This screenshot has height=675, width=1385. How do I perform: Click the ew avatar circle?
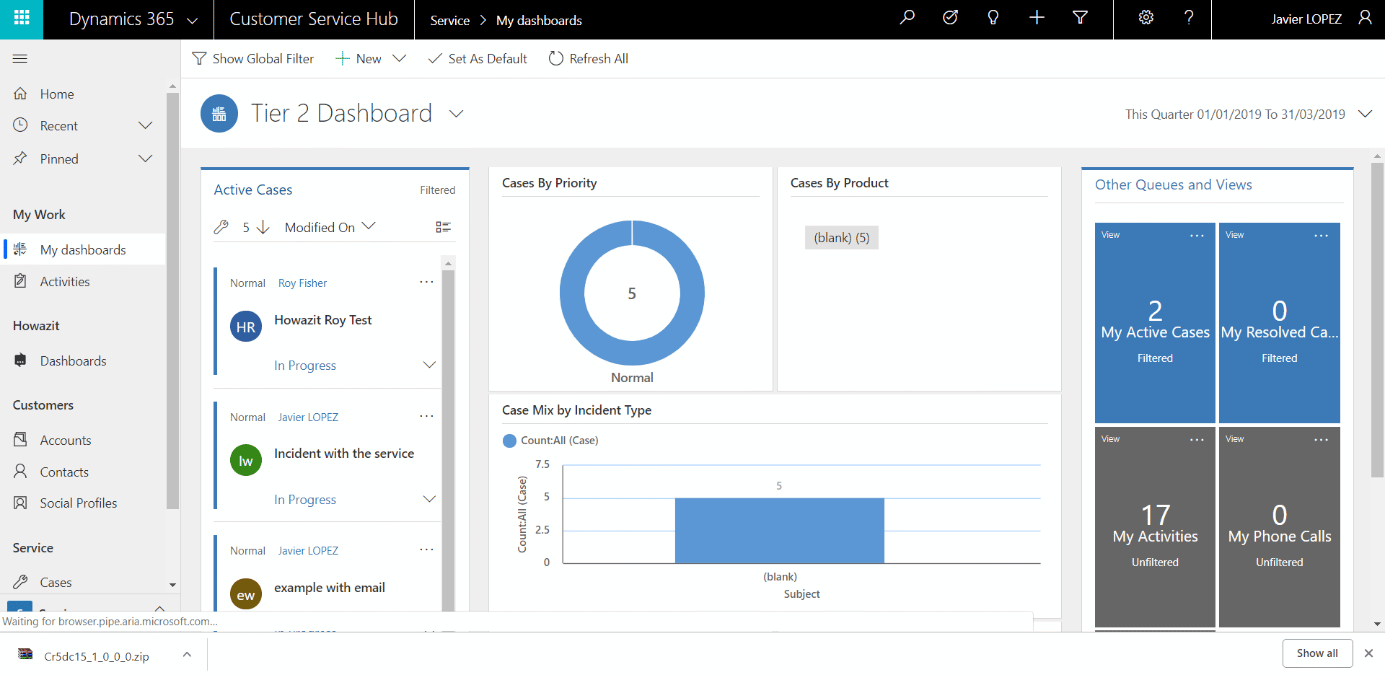pyautogui.click(x=246, y=594)
